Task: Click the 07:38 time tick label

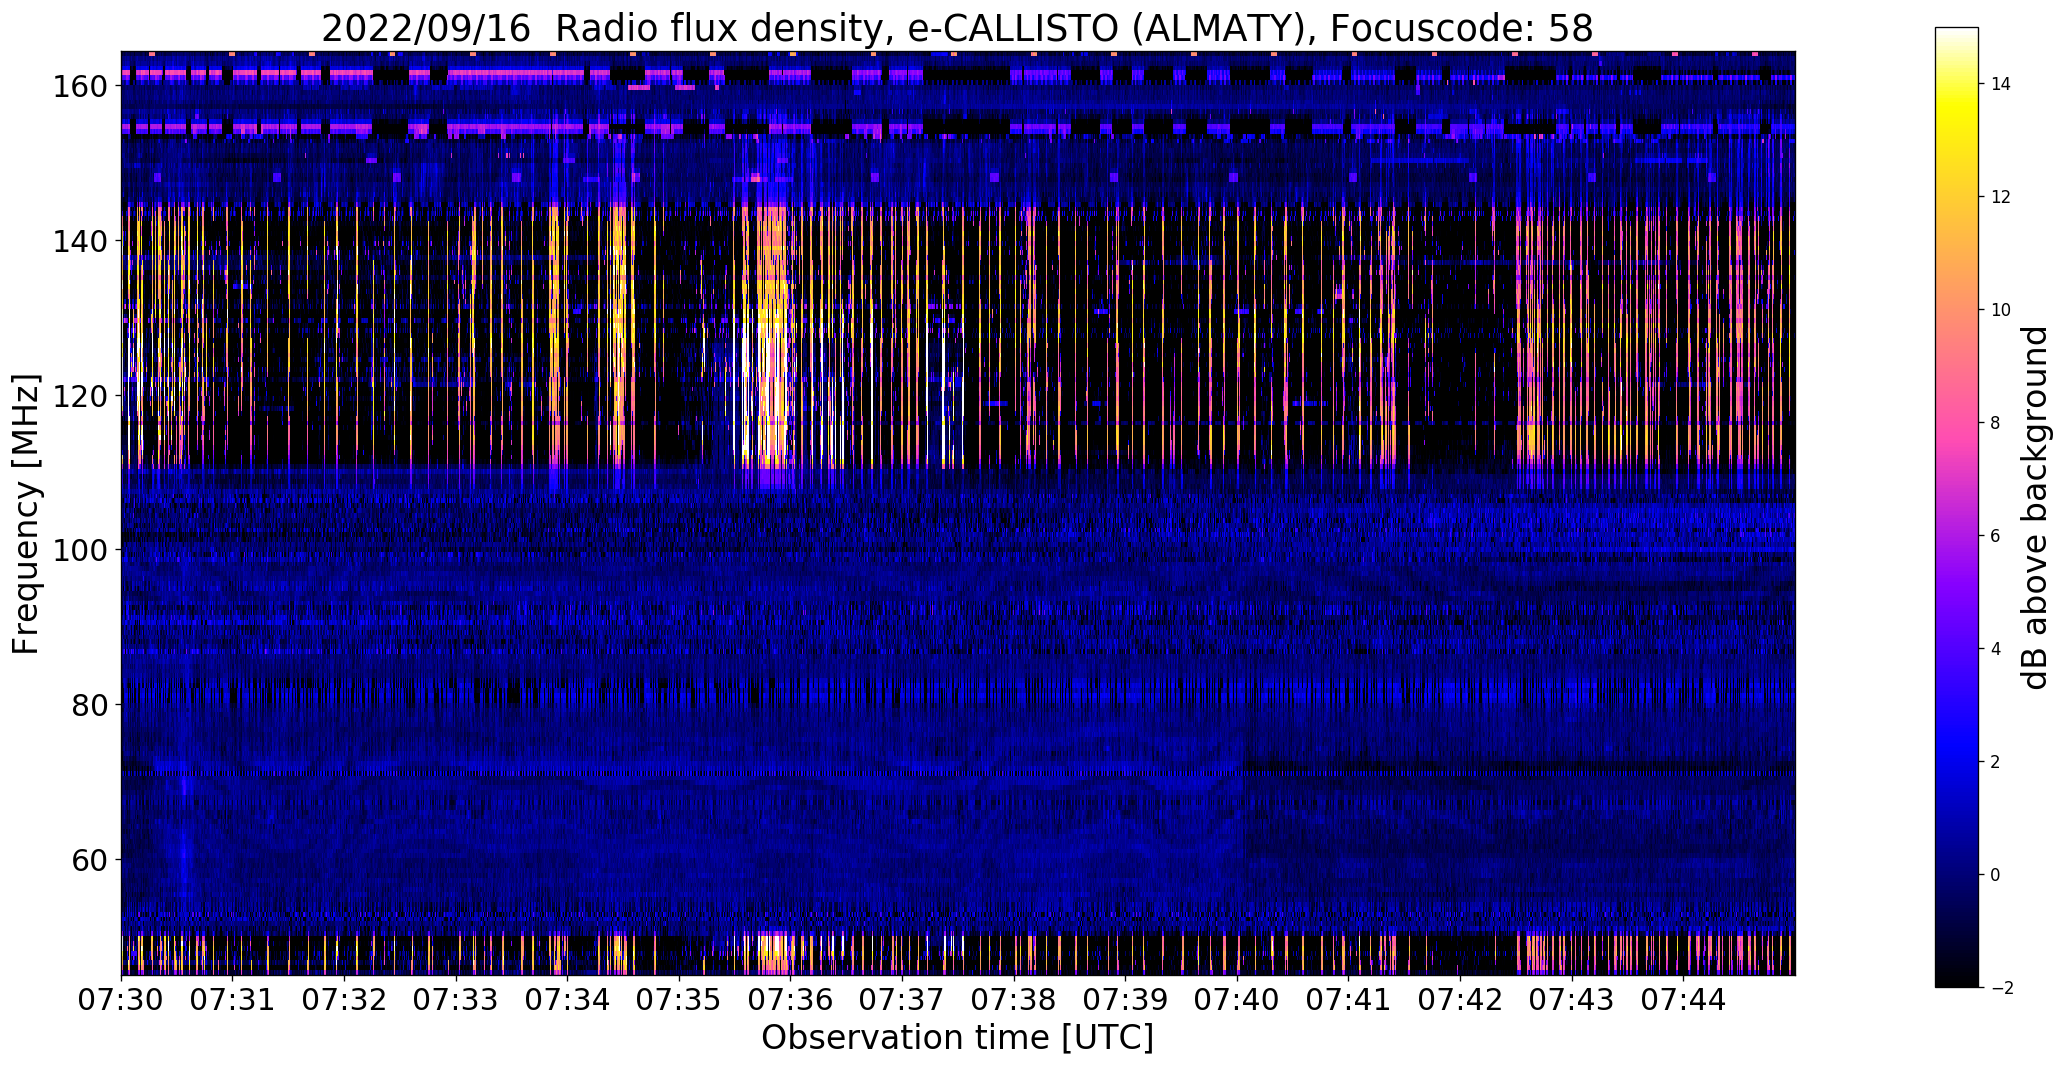Action: point(1014,1000)
